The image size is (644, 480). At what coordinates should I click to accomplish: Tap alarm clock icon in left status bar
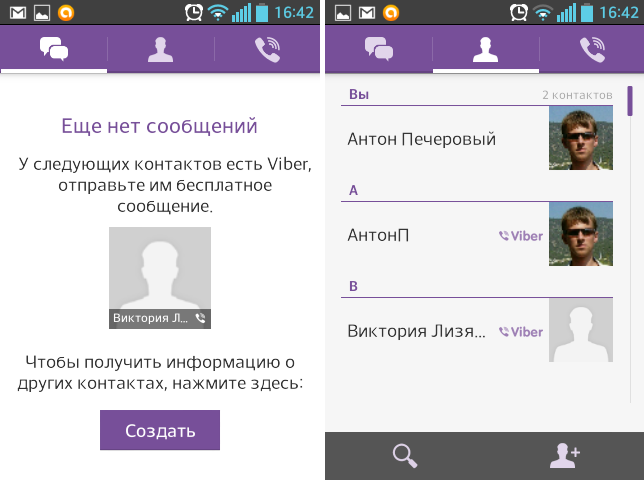[x=193, y=13]
